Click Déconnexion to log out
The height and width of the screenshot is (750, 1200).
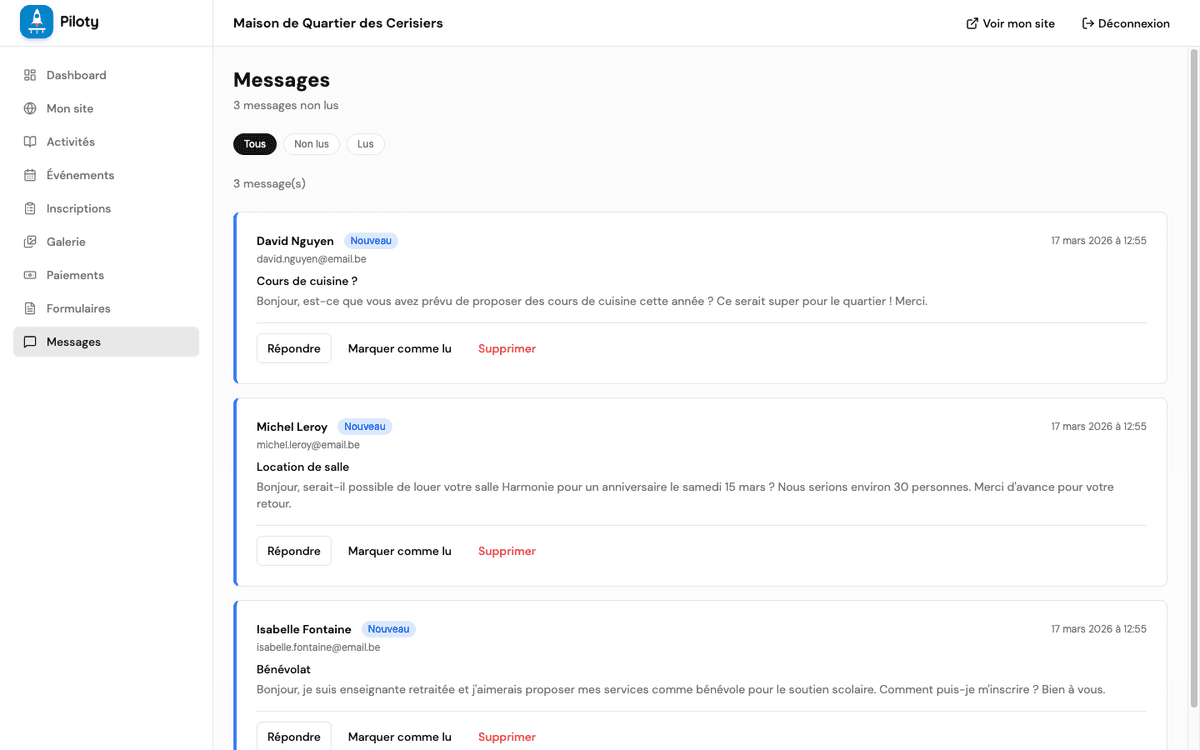pos(1126,23)
